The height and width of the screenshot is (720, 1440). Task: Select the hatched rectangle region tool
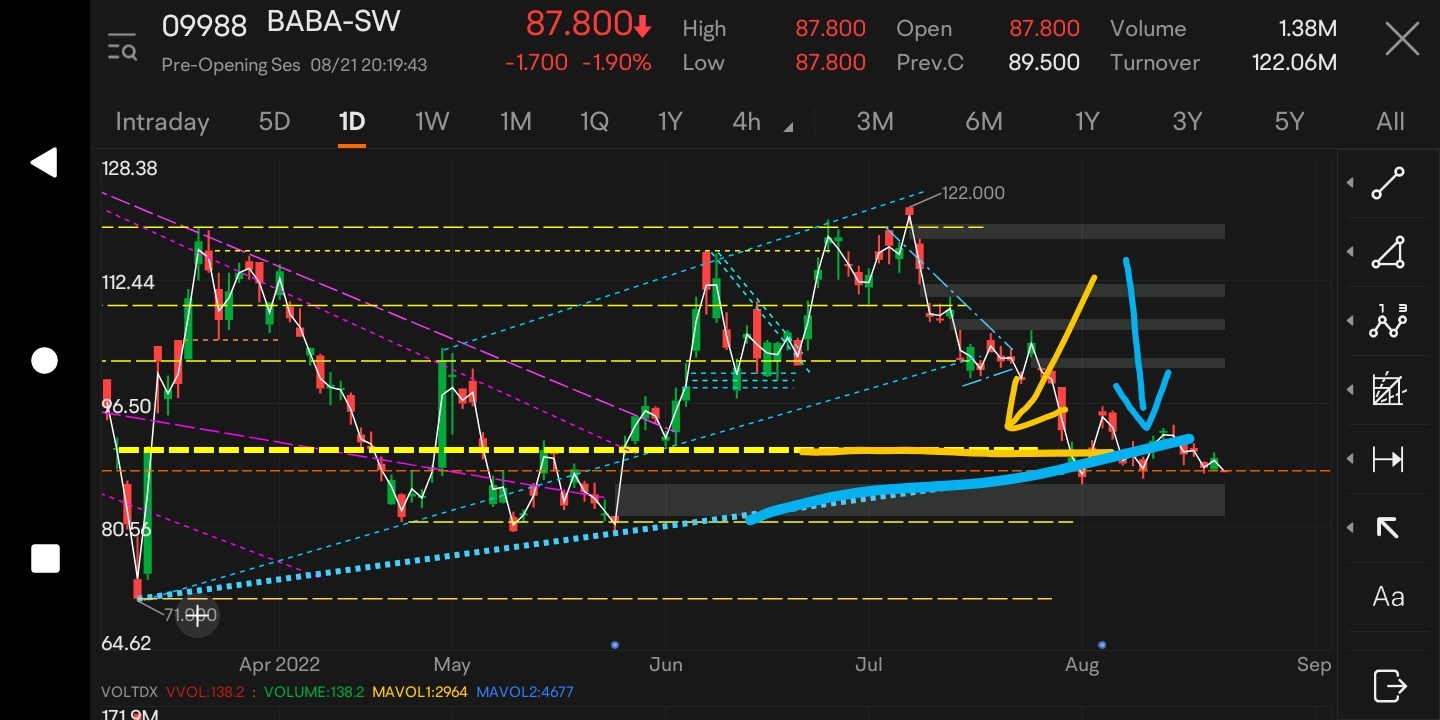coord(1388,390)
